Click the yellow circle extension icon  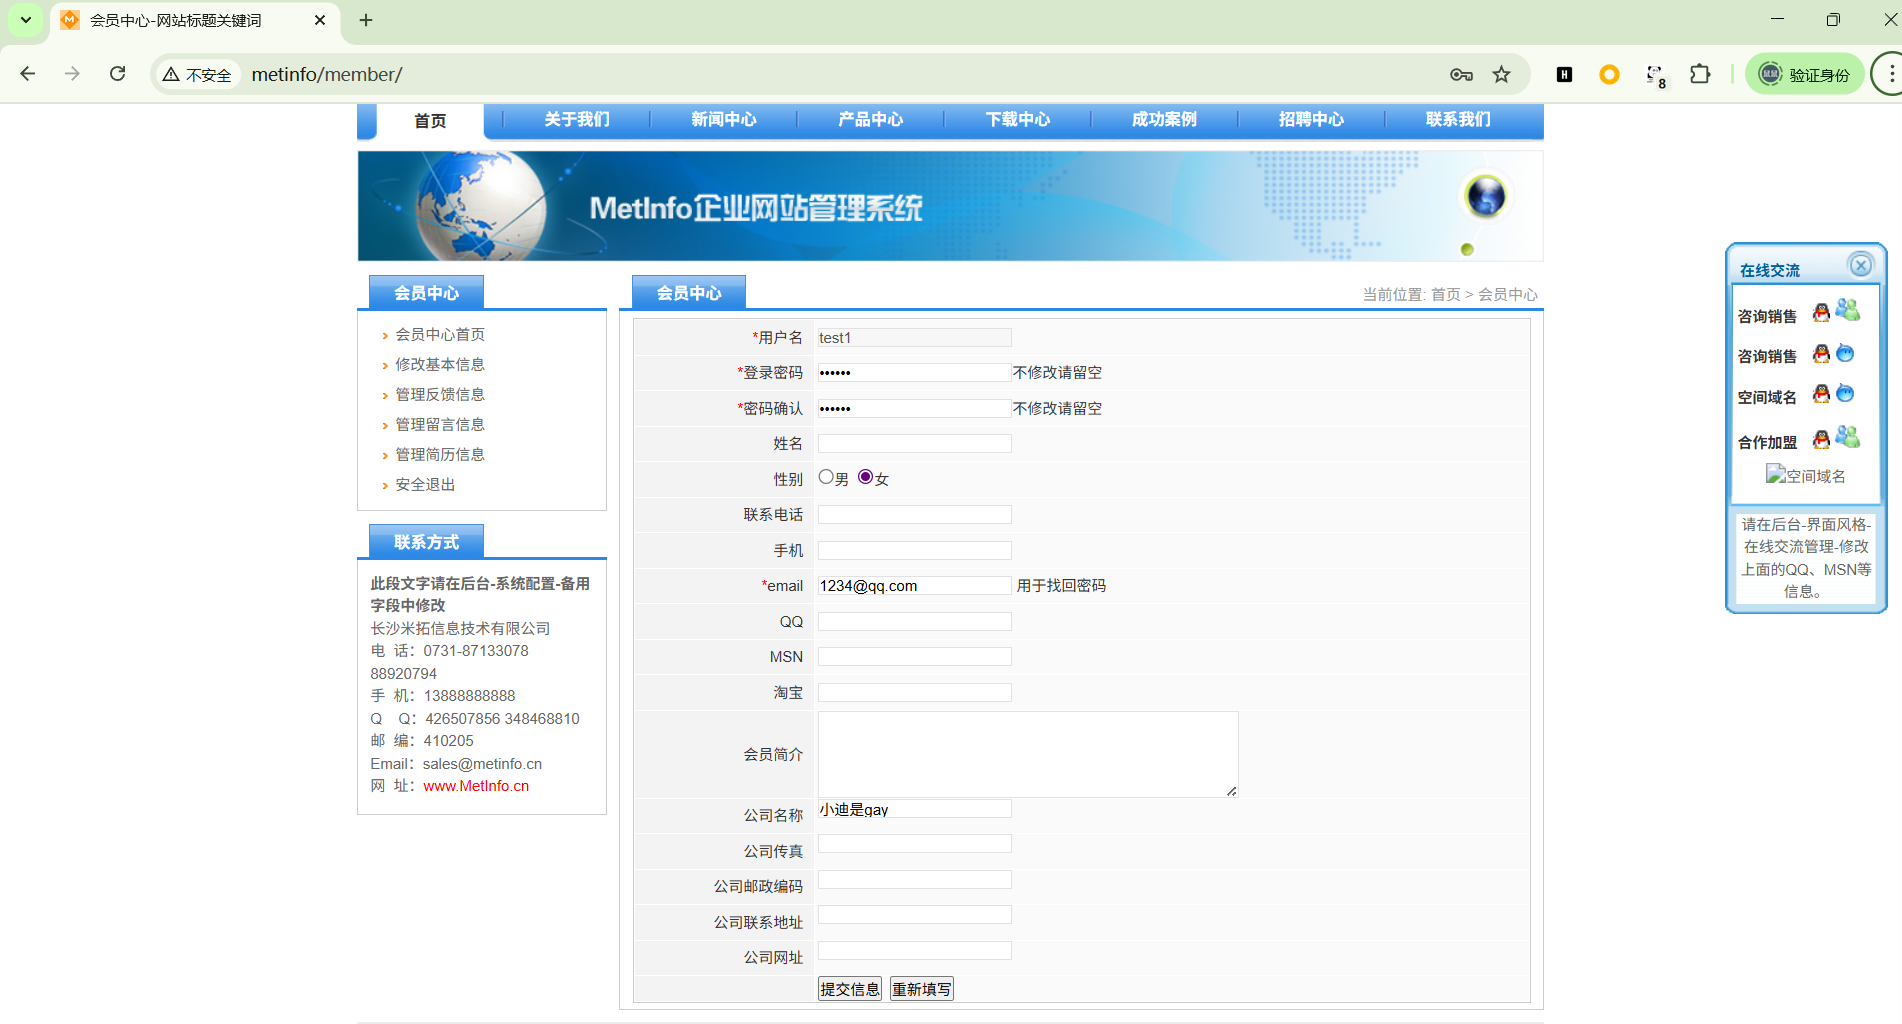pos(1609,74)
